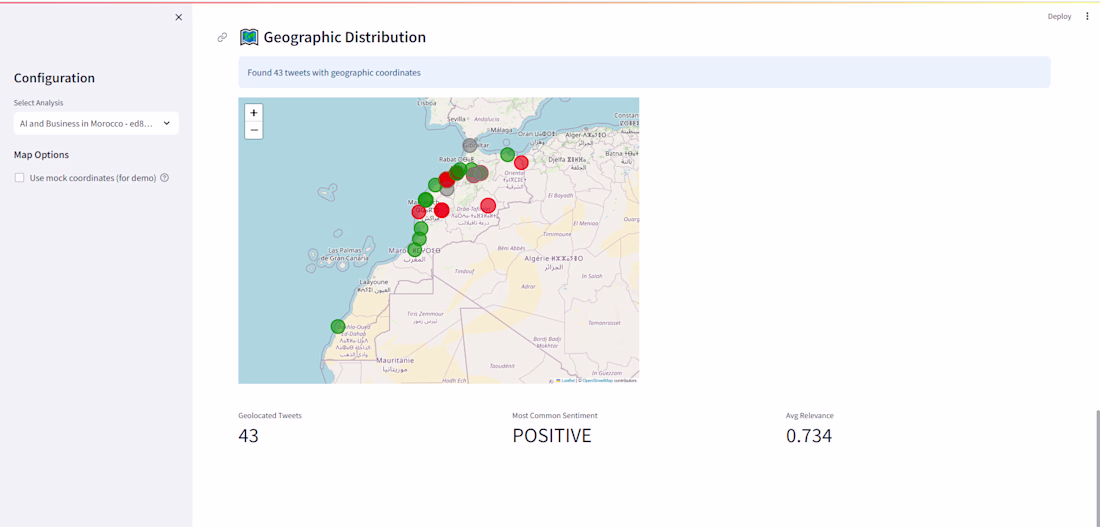Open the red marker above Oriental label

tap(521, 163)
